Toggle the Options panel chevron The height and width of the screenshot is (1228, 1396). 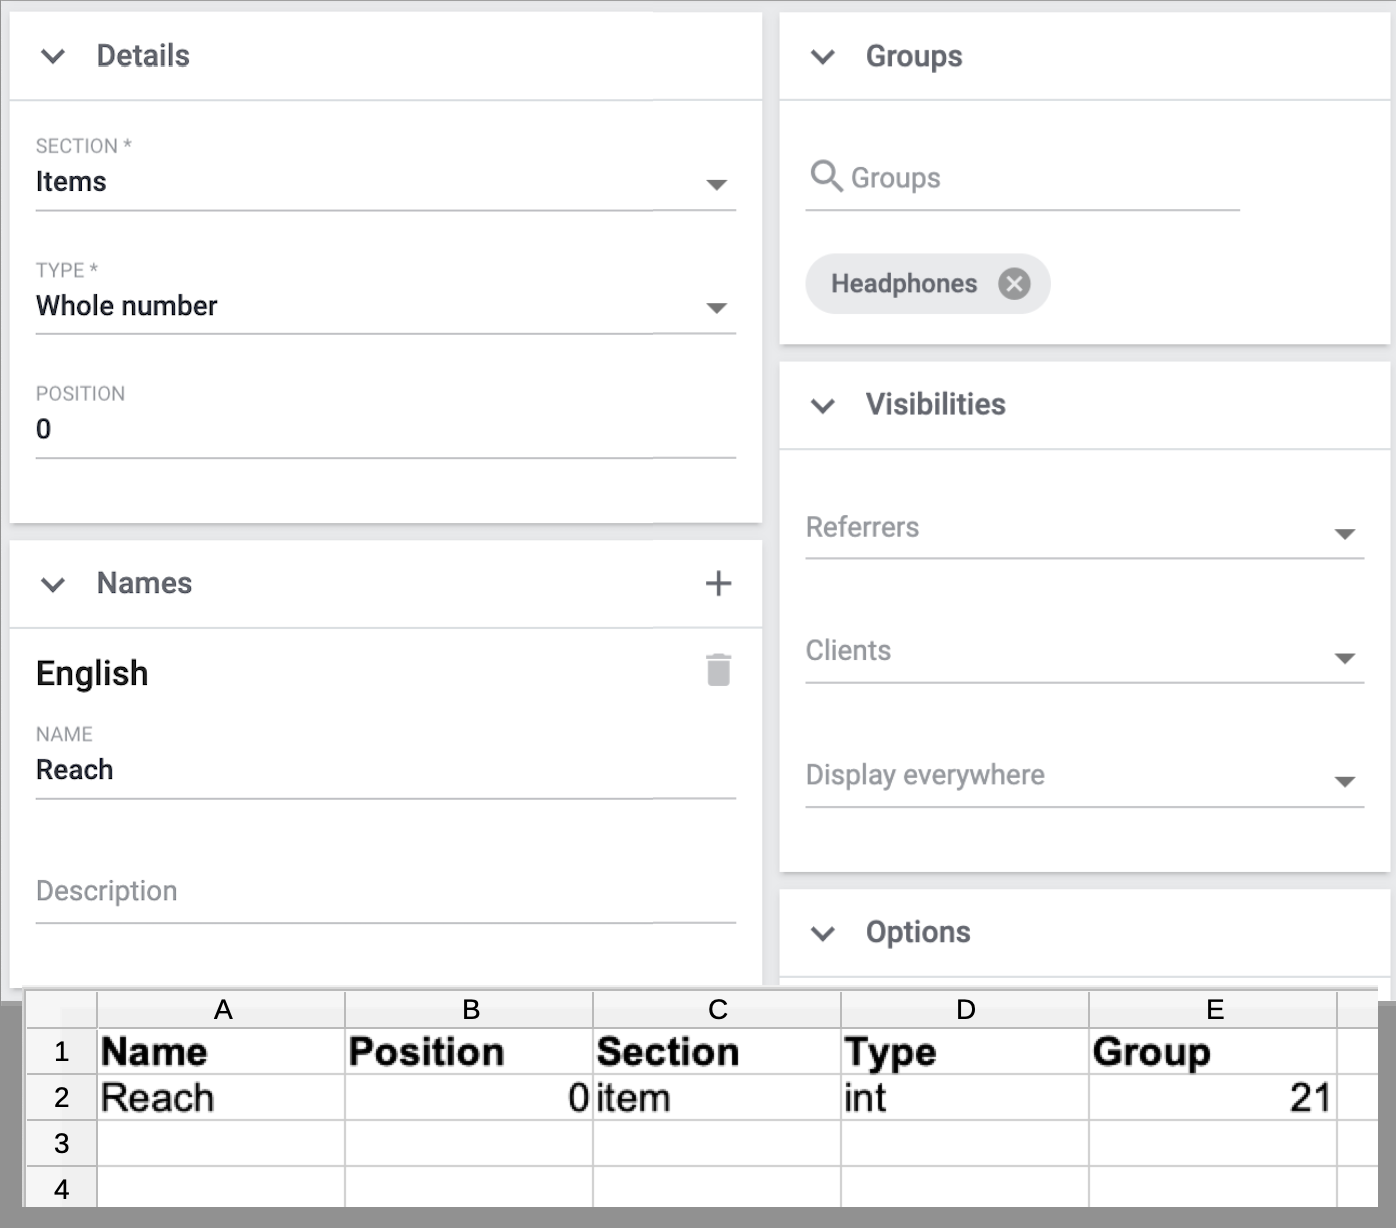(x=823, y=933)
